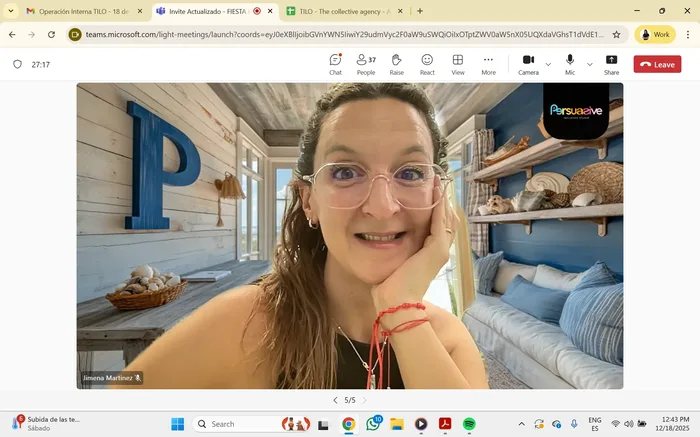Viewport: 700px width, 437px height.
Task: Reload the Teams page
Action: pyautogui.click(x=51, y=34)
